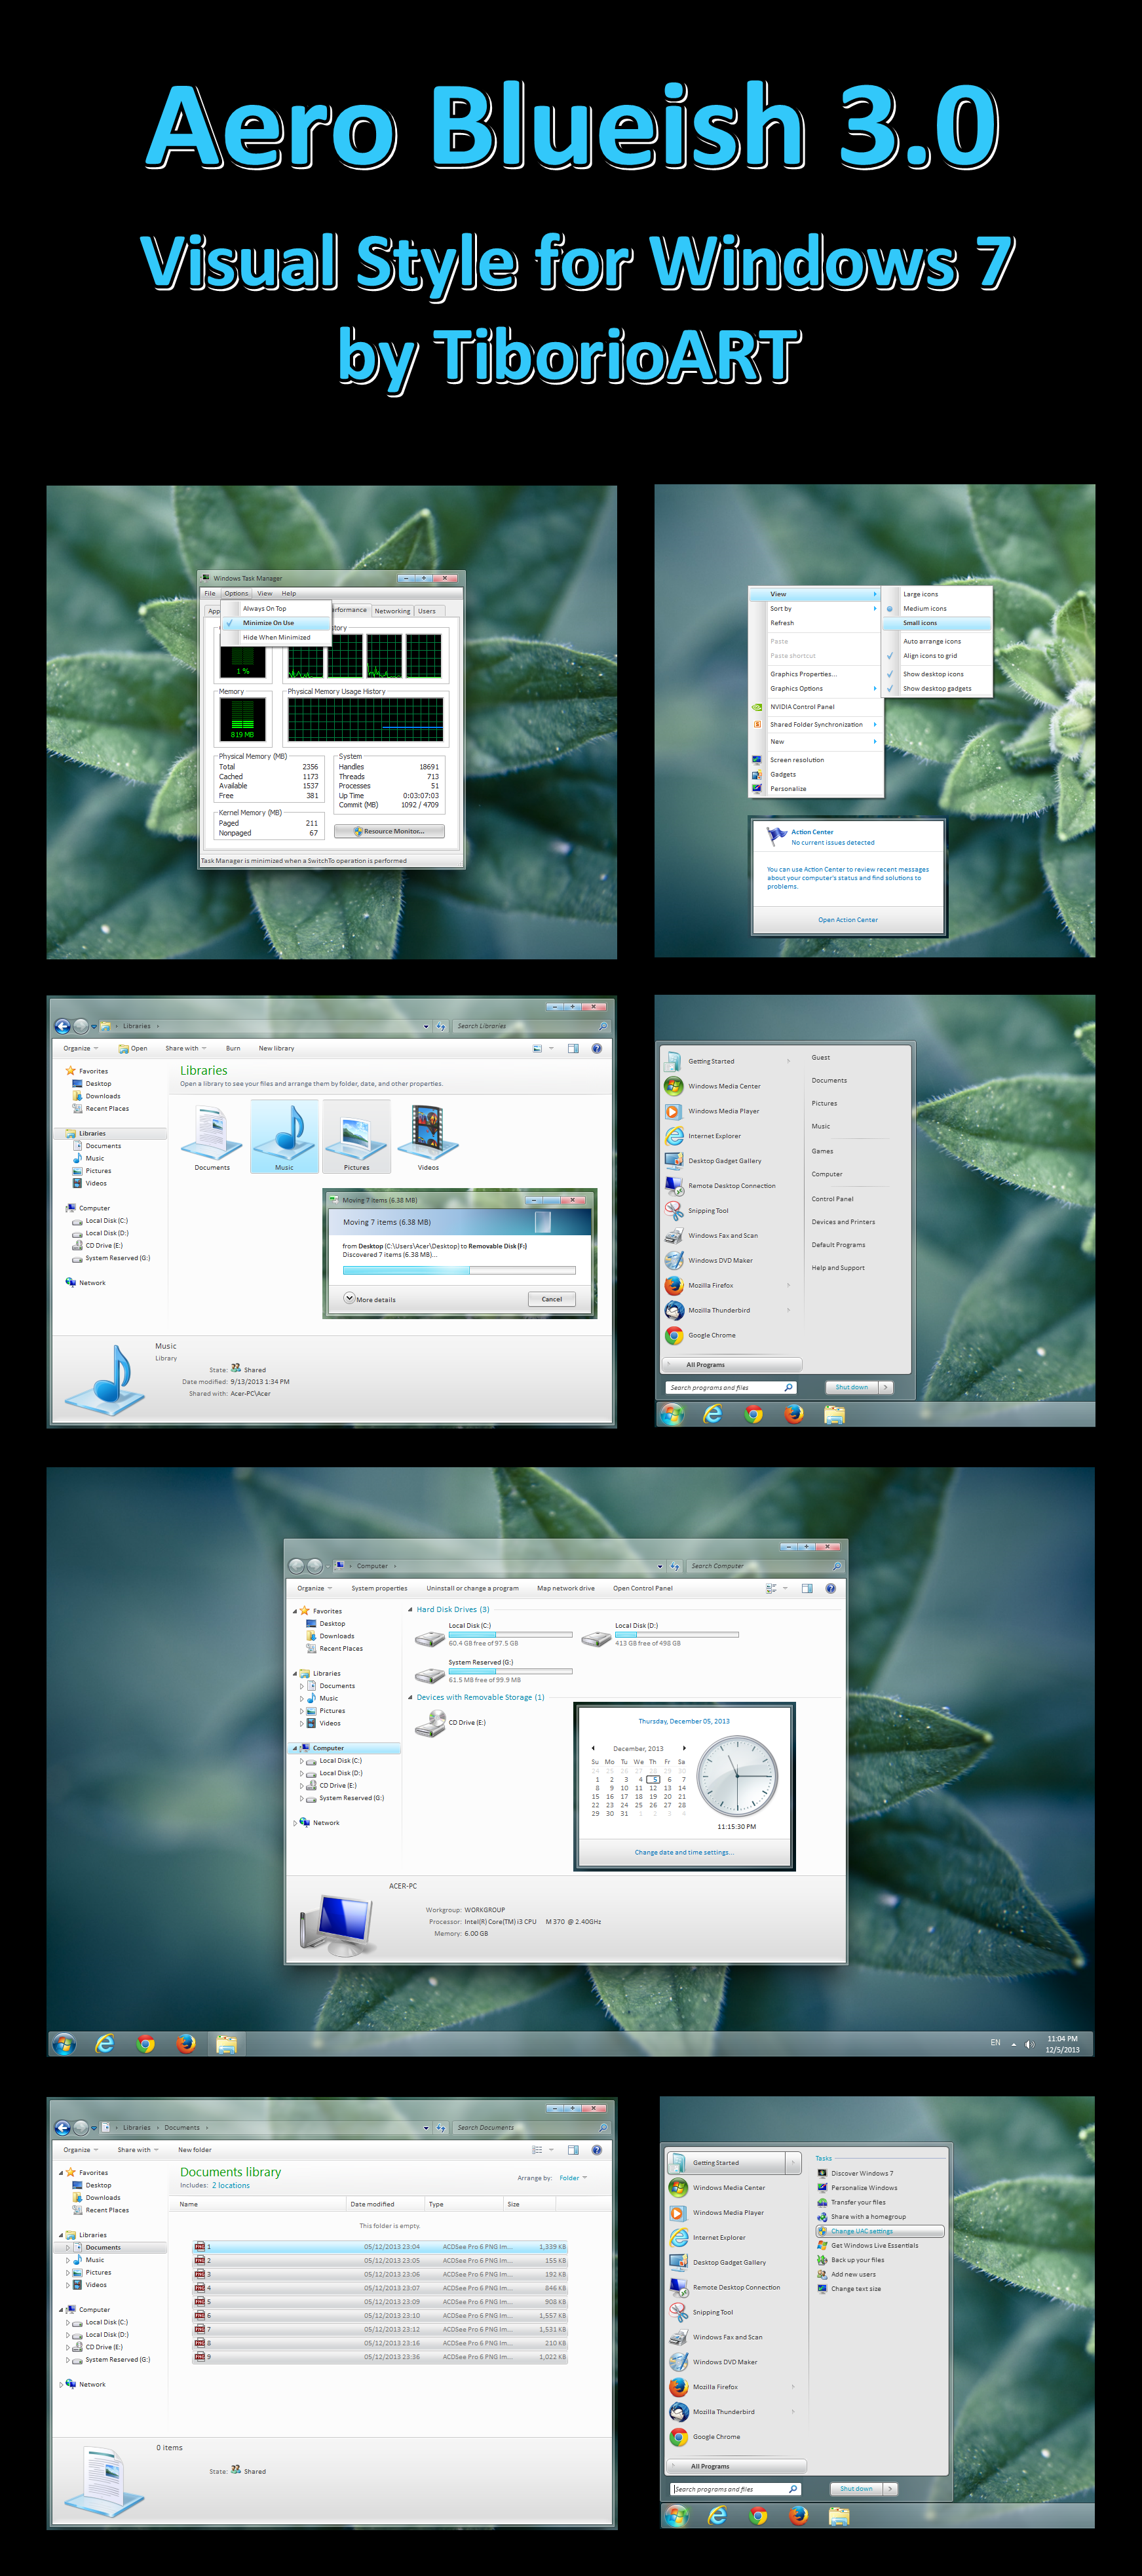Click the Start orb on the taskbar below the Guest start menu
1142x2576 pixels.
672,1414
